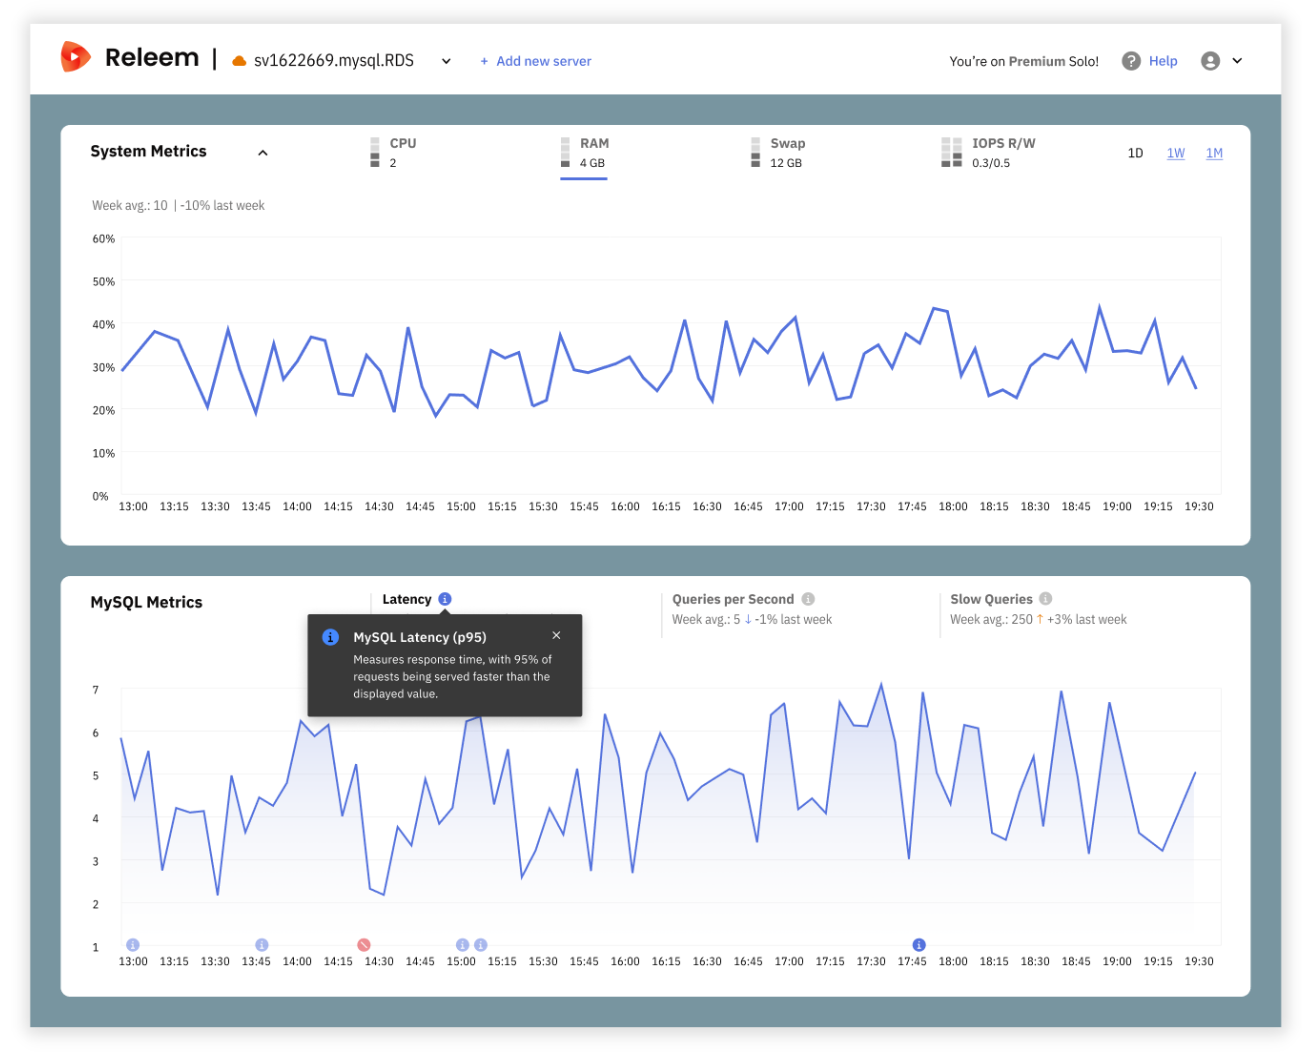The image size is (1313, 1052).
Task: Click the red error marker near 14:30
Action: pos(363,943)
